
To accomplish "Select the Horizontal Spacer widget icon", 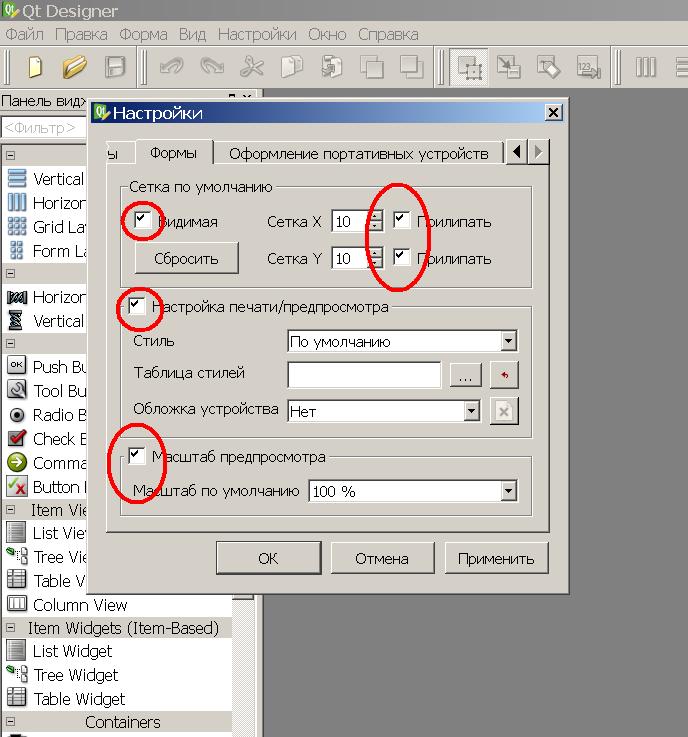I will click(17, 297).
